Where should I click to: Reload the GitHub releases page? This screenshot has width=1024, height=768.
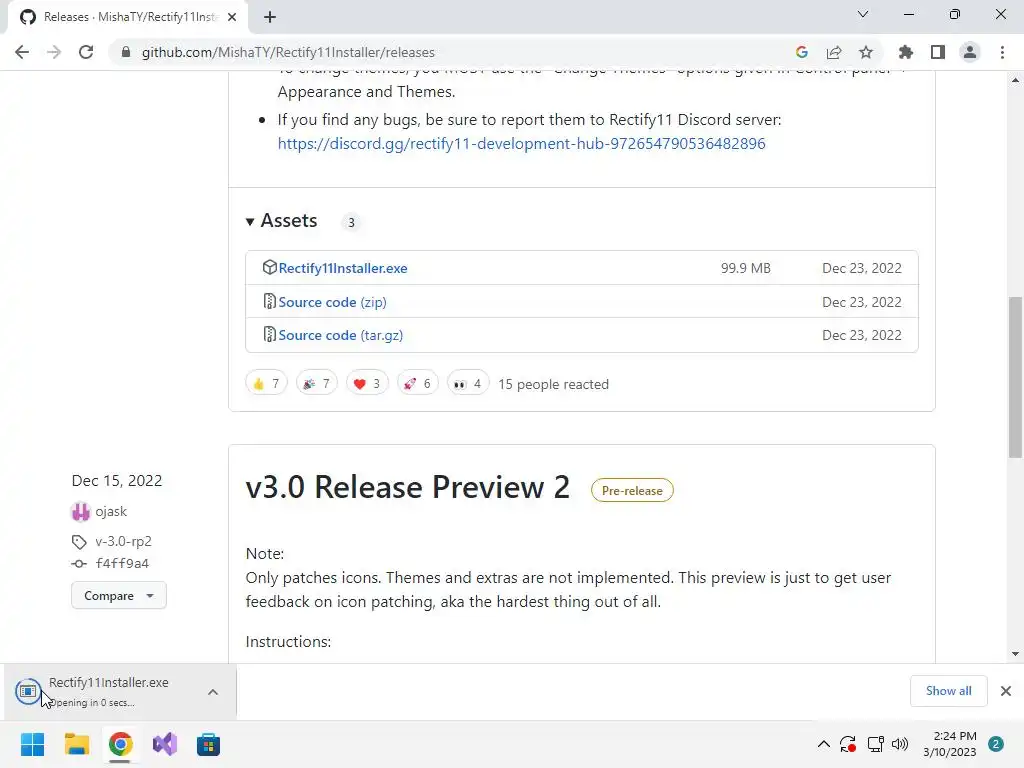click(x=86, y=52)
